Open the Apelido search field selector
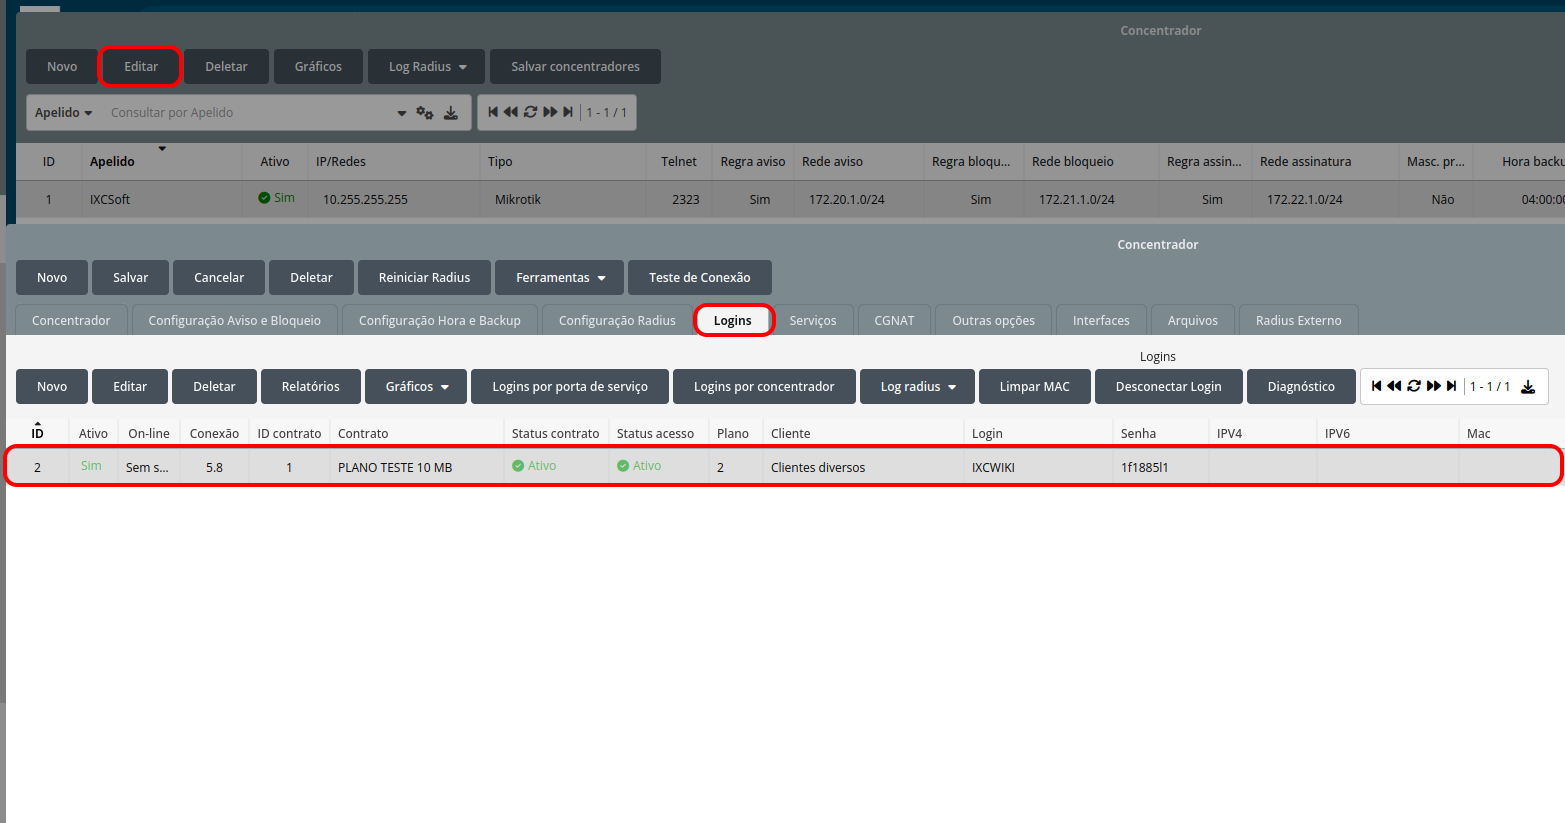Viewport: 1565px width, 823px height. 64,113
